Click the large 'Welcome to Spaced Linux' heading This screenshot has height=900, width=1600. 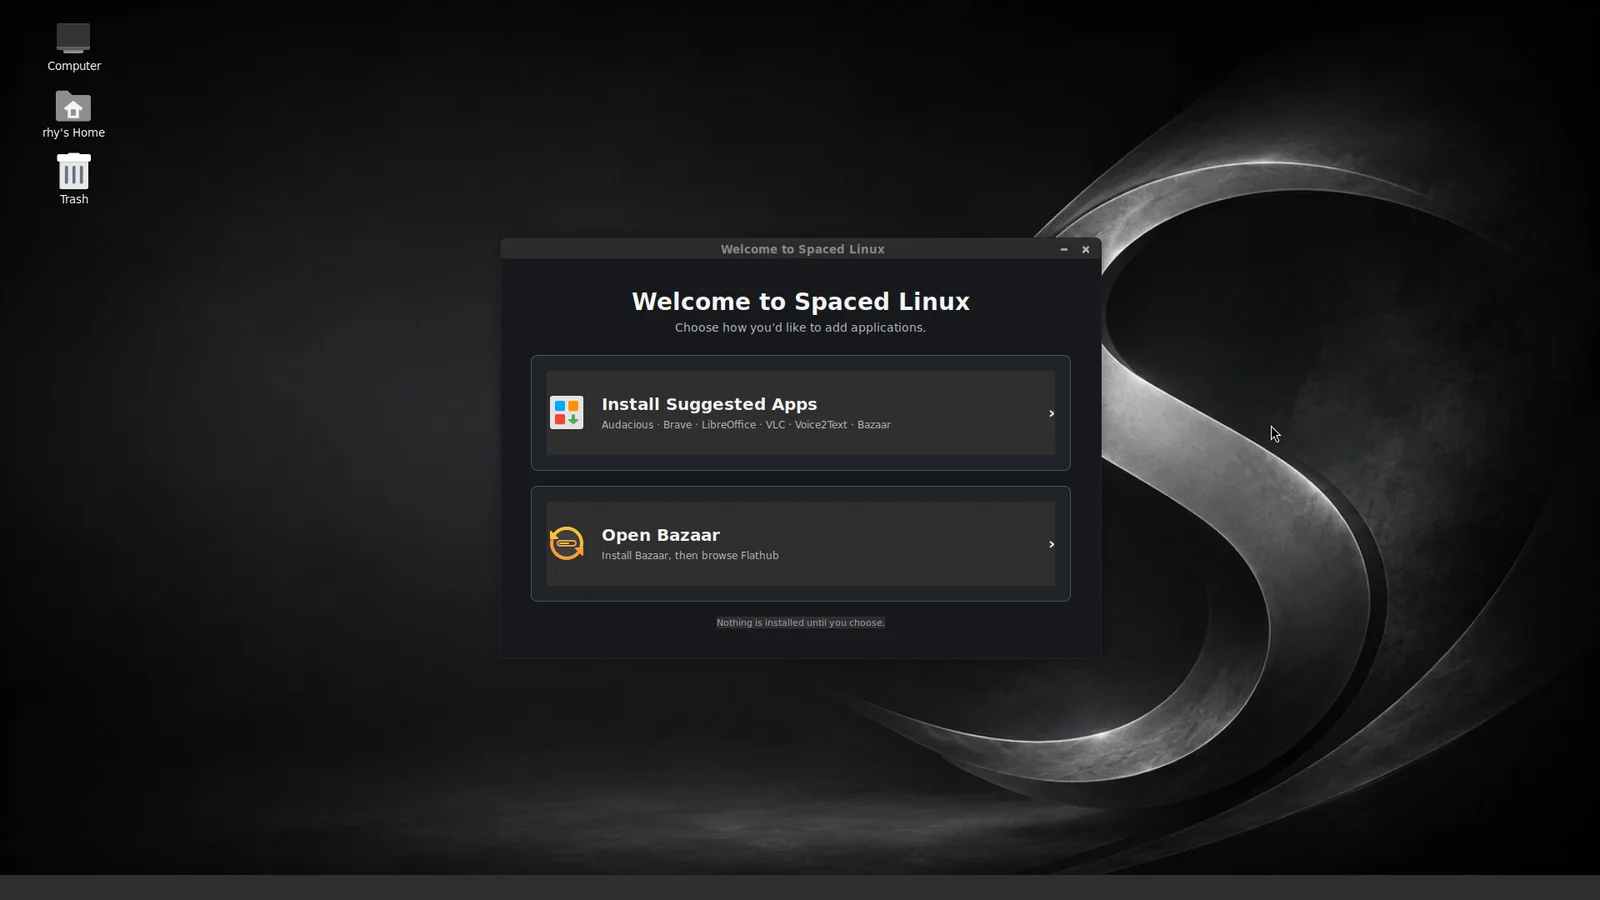pyautogui.click(x=801, y=302)
